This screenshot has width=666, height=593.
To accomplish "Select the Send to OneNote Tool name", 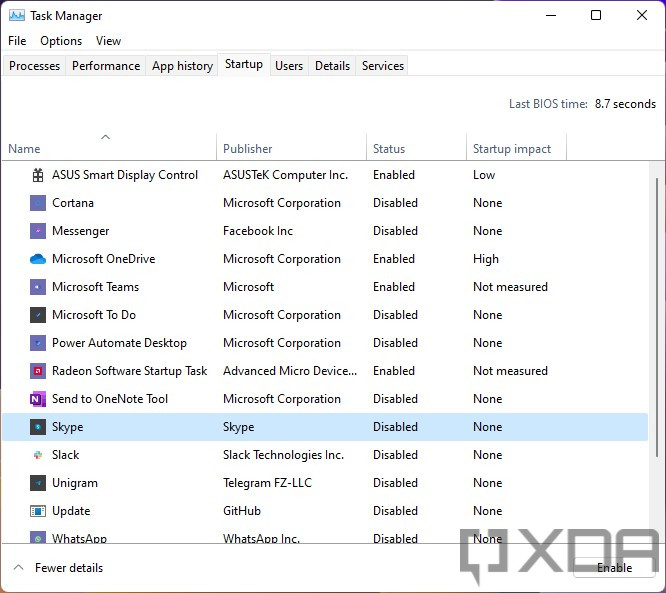I will pyautogui.click(x=110, y=399).
